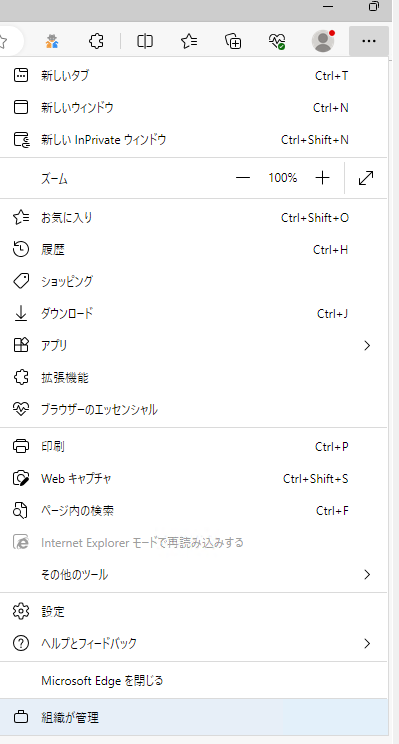Click 組織が管理 at menu bottom
The image size is (399, 744).
click(x=194, y=717)
